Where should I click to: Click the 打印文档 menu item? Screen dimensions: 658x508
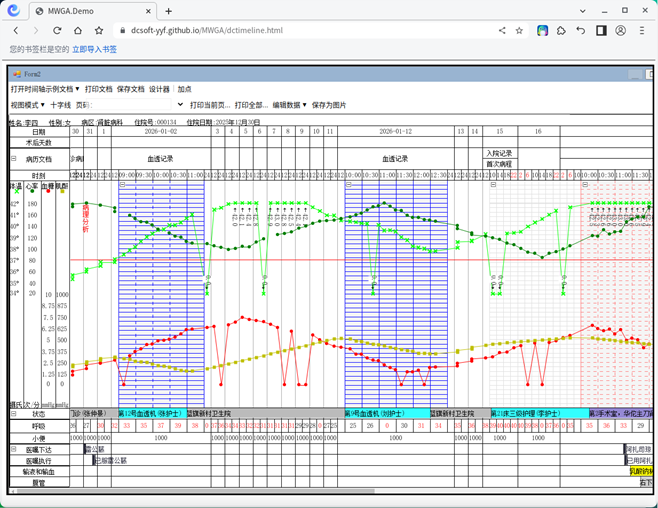click(98, 89)
